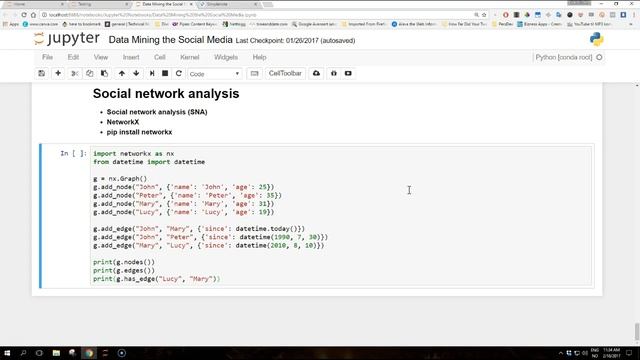The width and height of the screenshot is (640, 360).
Task: Run cell and select below icon
Action: pyautogui.click(x=152, y=73)
